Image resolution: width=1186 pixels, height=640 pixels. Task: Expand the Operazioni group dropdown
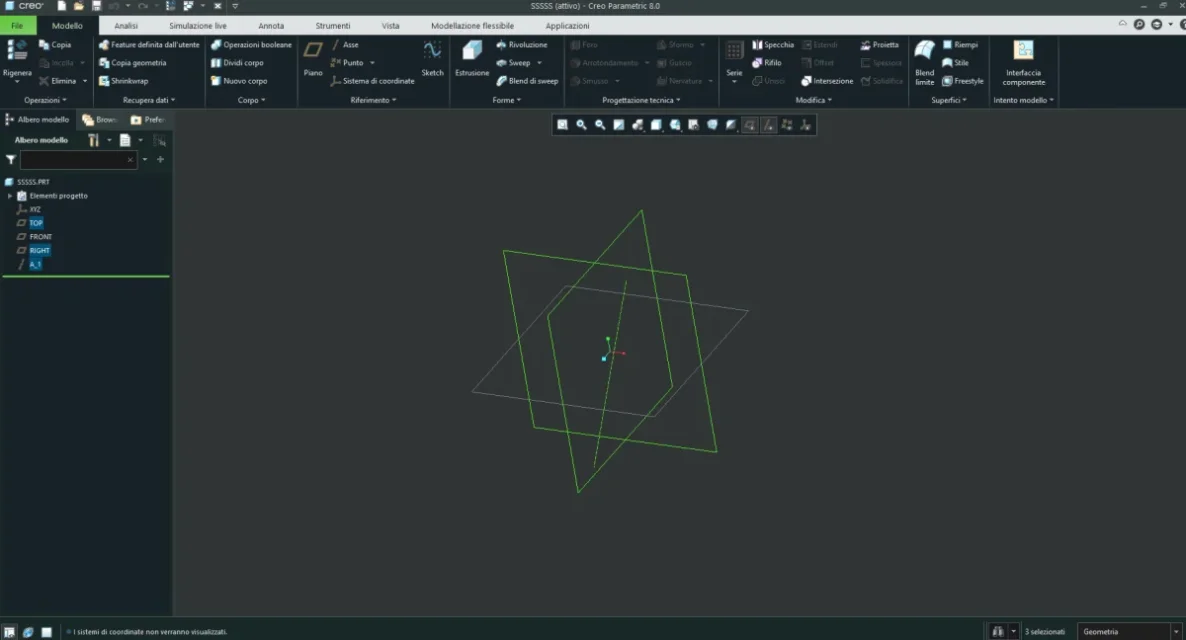pos(45,100)
